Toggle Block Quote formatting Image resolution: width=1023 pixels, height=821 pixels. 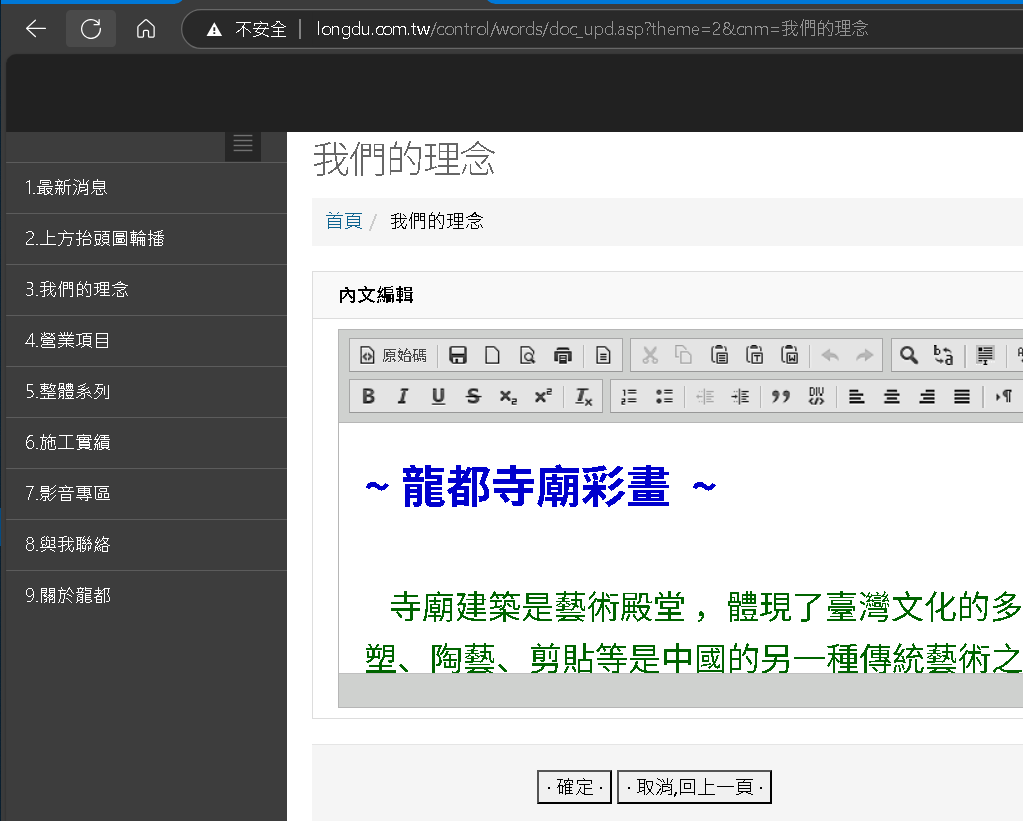[x=781, y=396]
